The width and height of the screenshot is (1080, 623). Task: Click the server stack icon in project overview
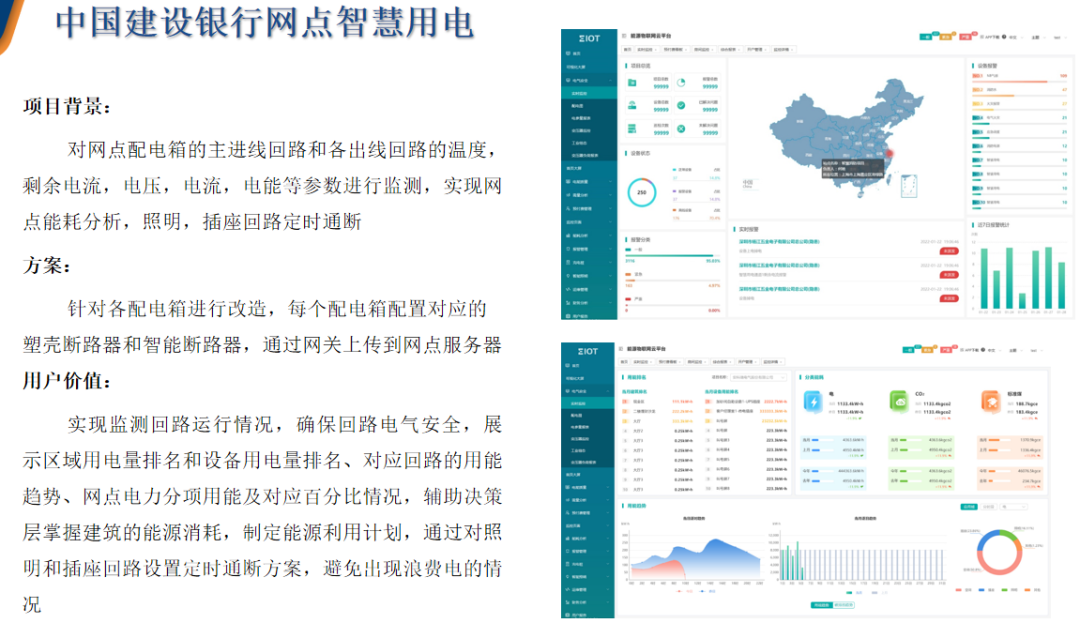[x=632, y=129]
